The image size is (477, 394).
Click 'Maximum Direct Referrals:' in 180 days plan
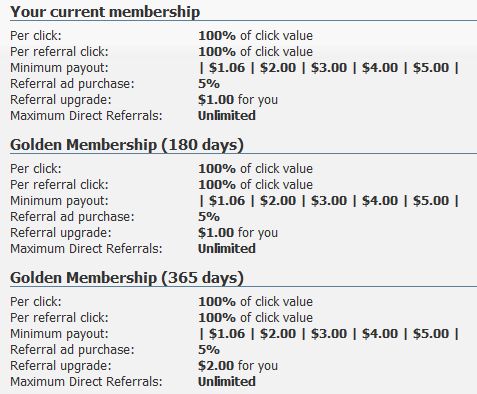click(86, 249)
